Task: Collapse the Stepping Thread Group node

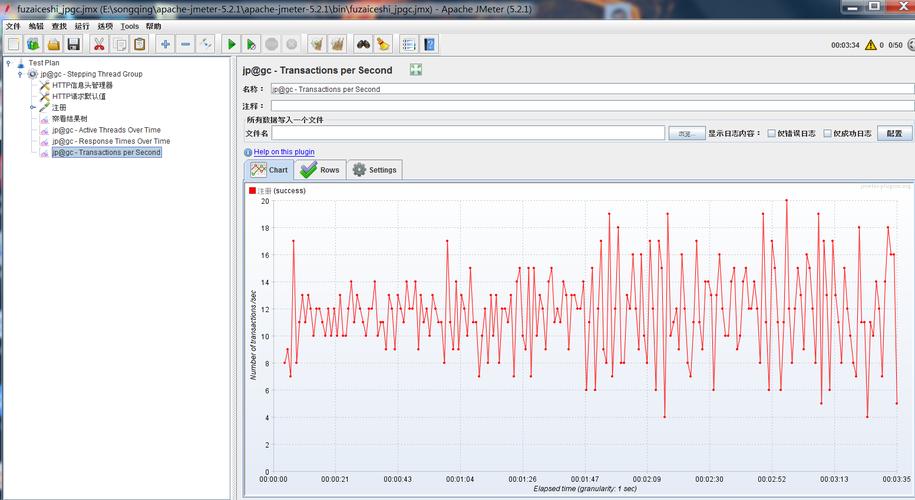Action: point(20,74)
